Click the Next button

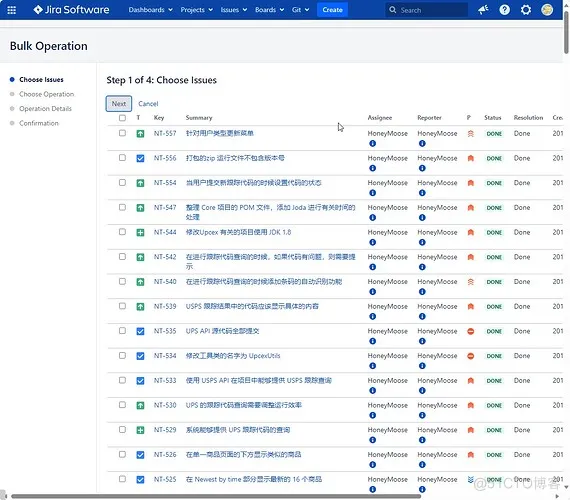[119, 104]
